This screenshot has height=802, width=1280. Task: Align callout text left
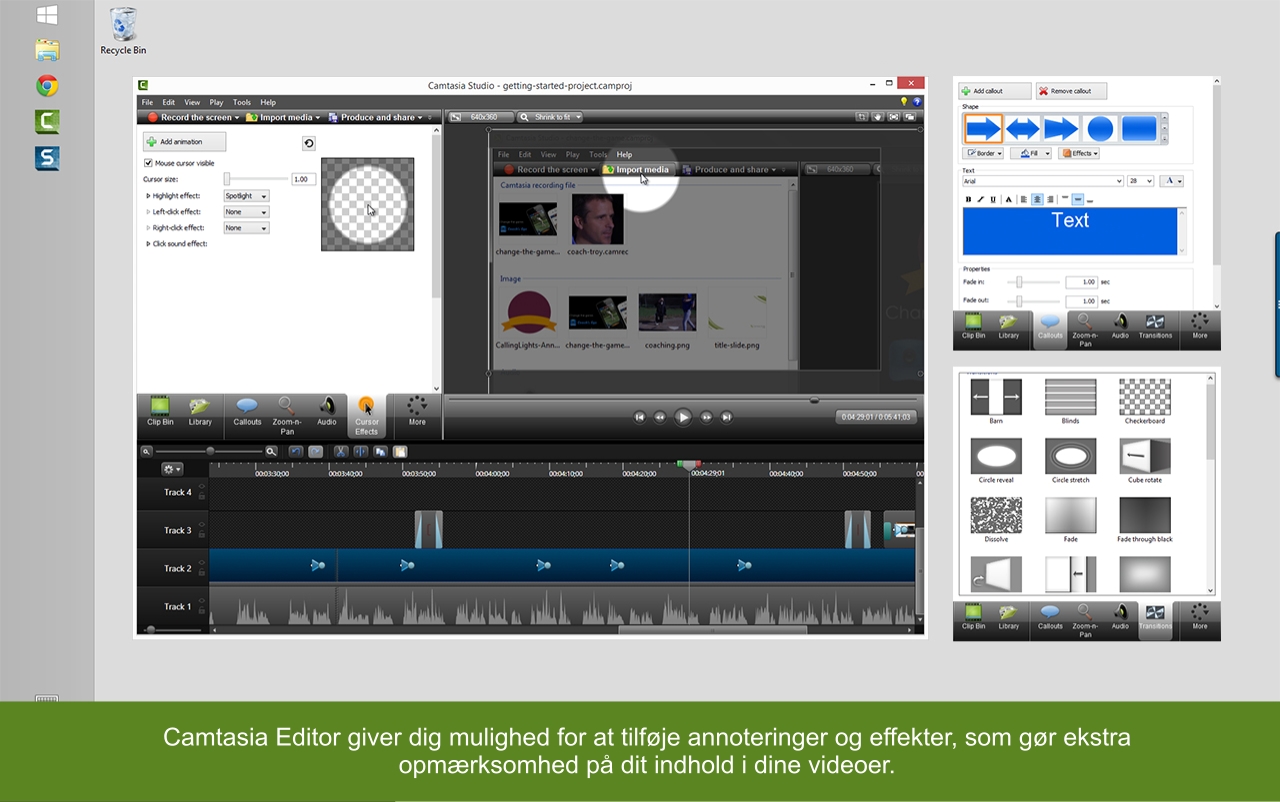coord(1025,199)
